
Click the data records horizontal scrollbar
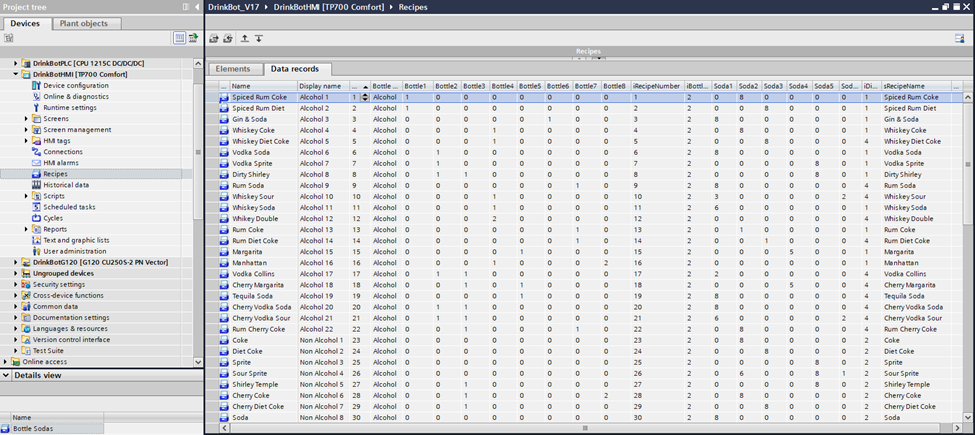click(x=583, y=428)
